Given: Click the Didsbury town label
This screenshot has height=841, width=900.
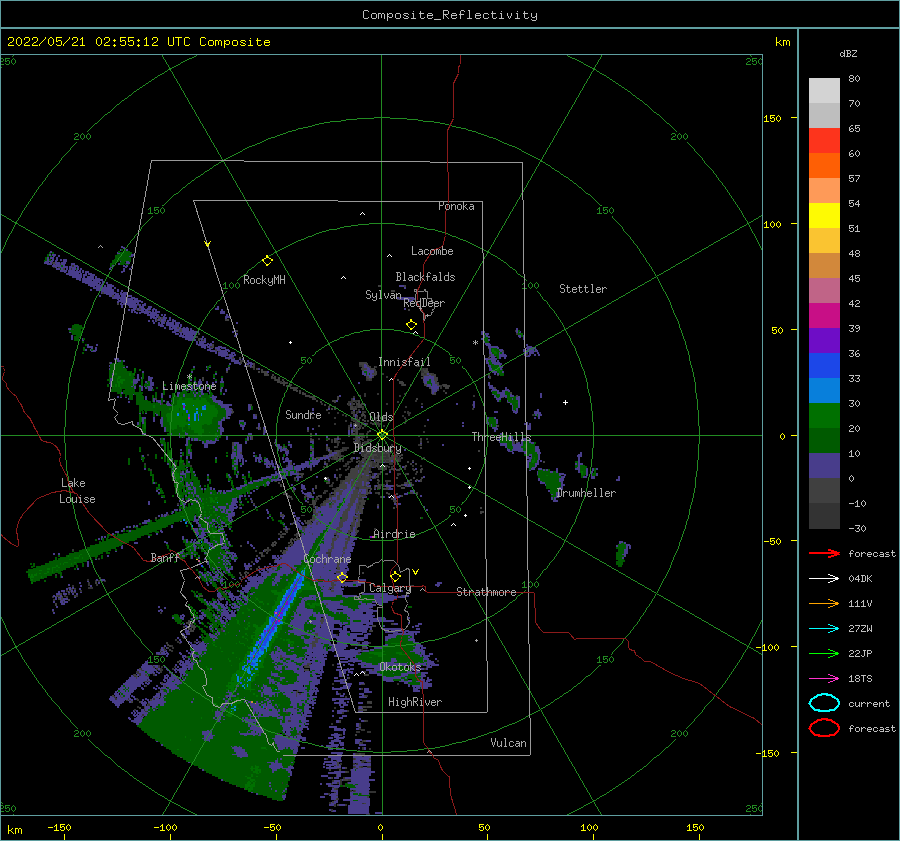Looking at the screenshot, I should coord(378,448).
